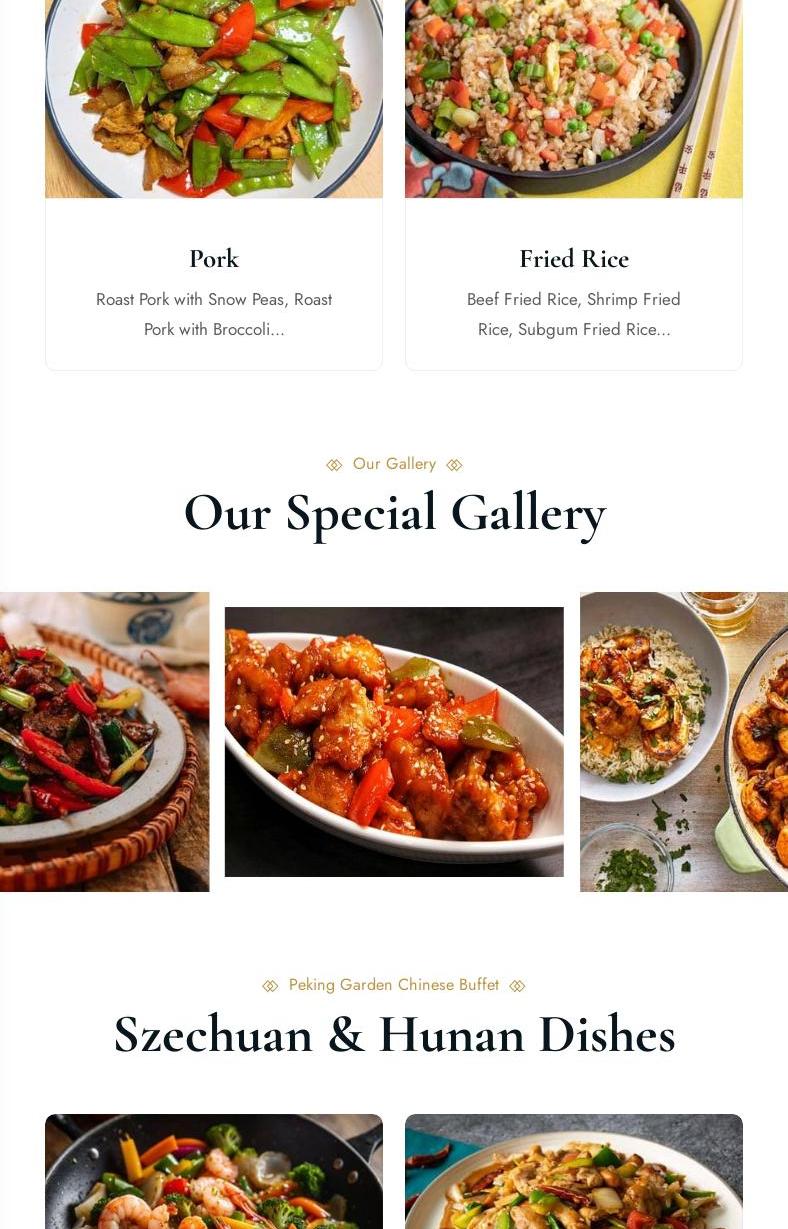
Task: Open the shrimp stir-fry wok dish image
Action: 214,1171
